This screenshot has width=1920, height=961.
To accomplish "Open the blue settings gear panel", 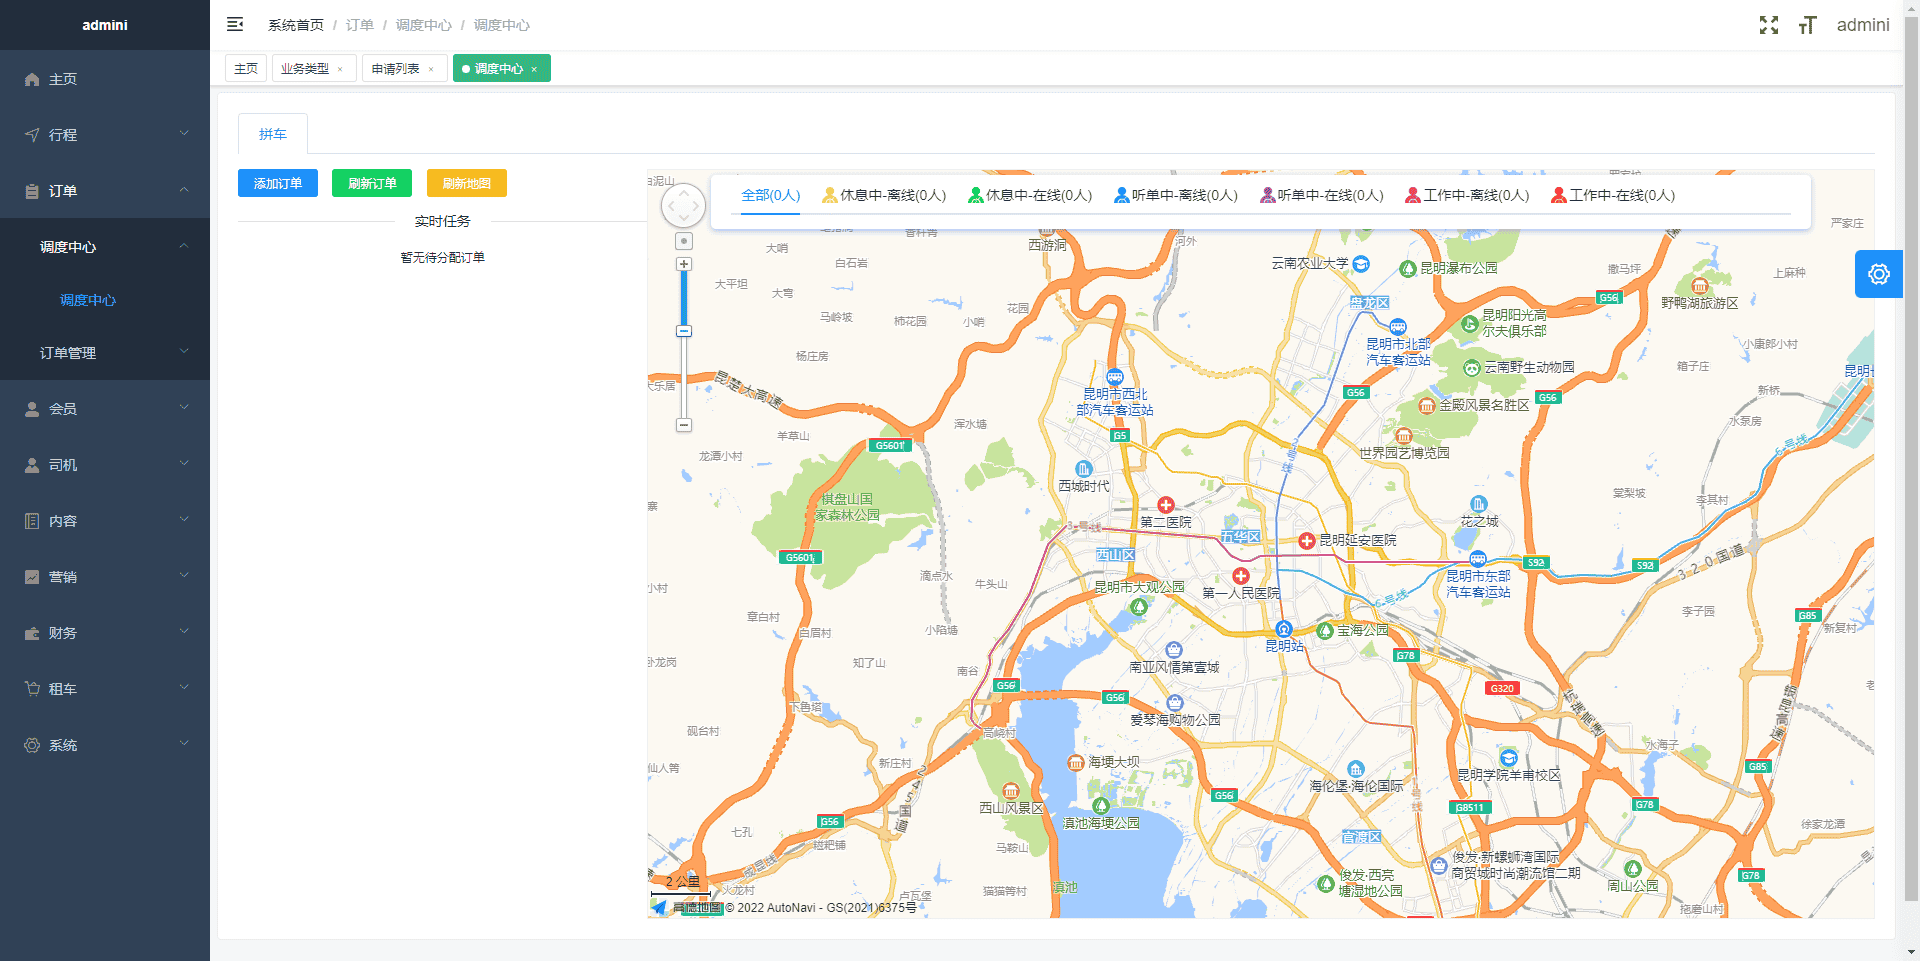I will pos(1879,274).
